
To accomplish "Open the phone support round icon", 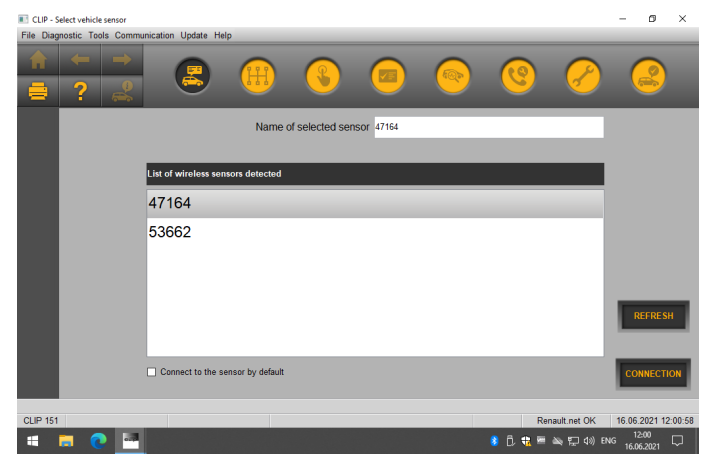I will (518, 76).
